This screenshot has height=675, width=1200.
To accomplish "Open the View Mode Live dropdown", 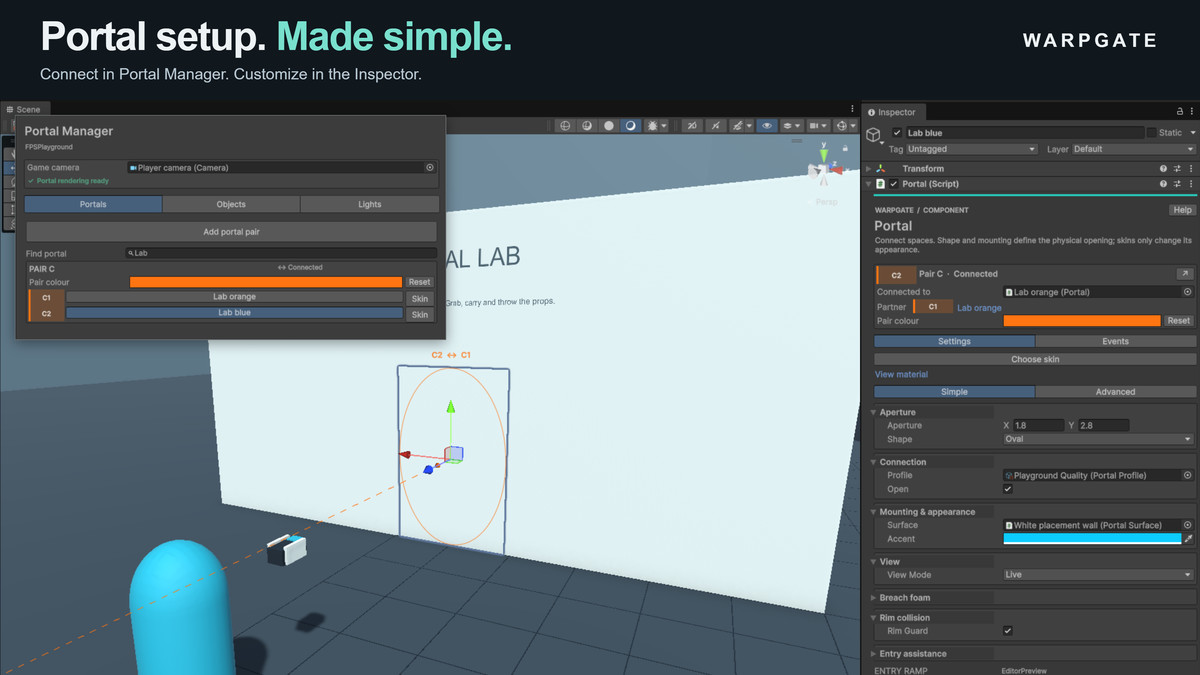I will coord(1098,575).
